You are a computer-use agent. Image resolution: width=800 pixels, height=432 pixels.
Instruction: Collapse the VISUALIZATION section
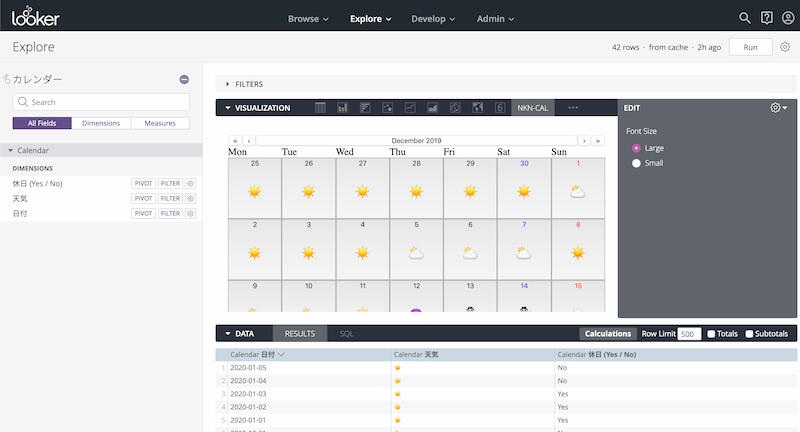pyautogui.click(x=258, y=108)
